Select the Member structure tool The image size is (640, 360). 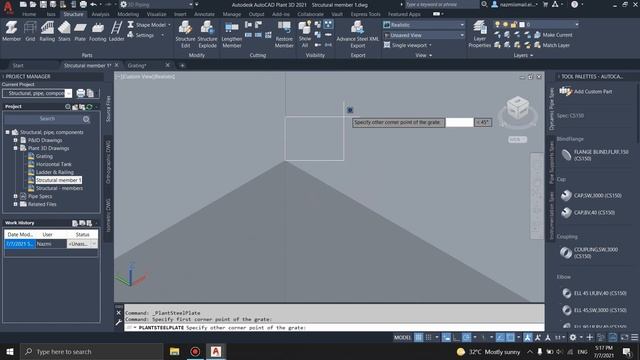[x=11, y=31]
